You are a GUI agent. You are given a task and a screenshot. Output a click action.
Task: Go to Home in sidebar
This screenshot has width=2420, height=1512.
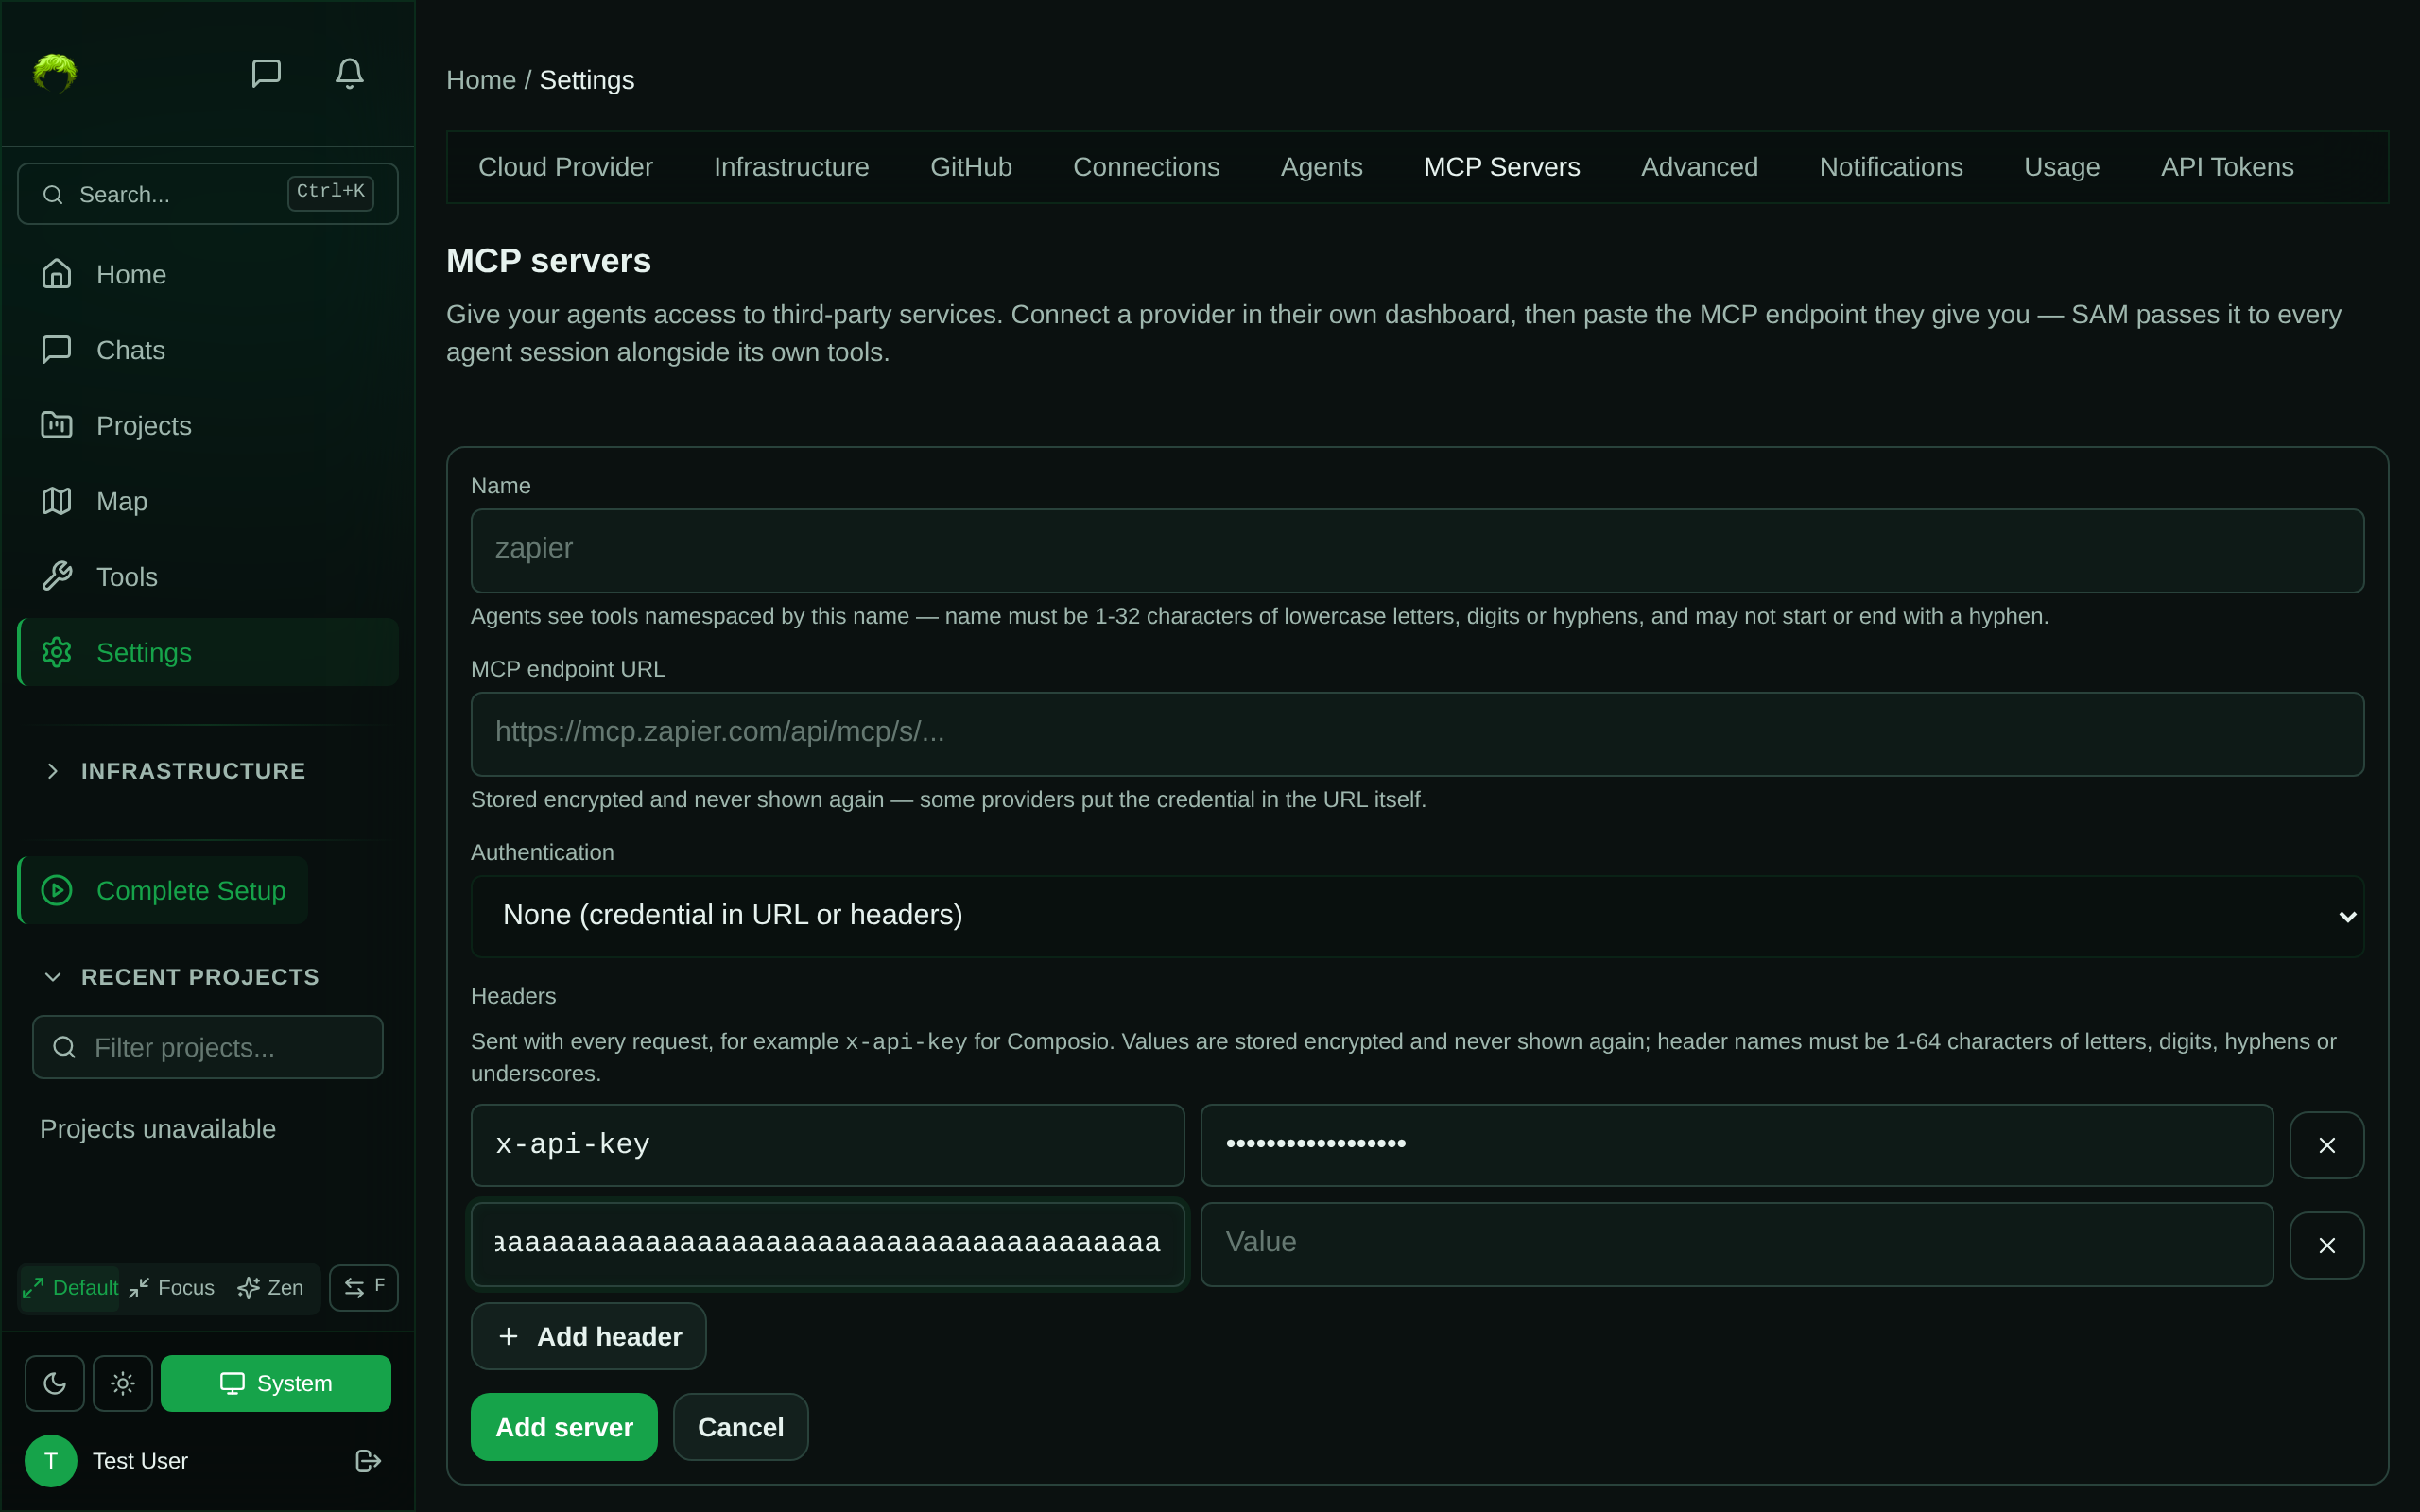coord(208,274)
